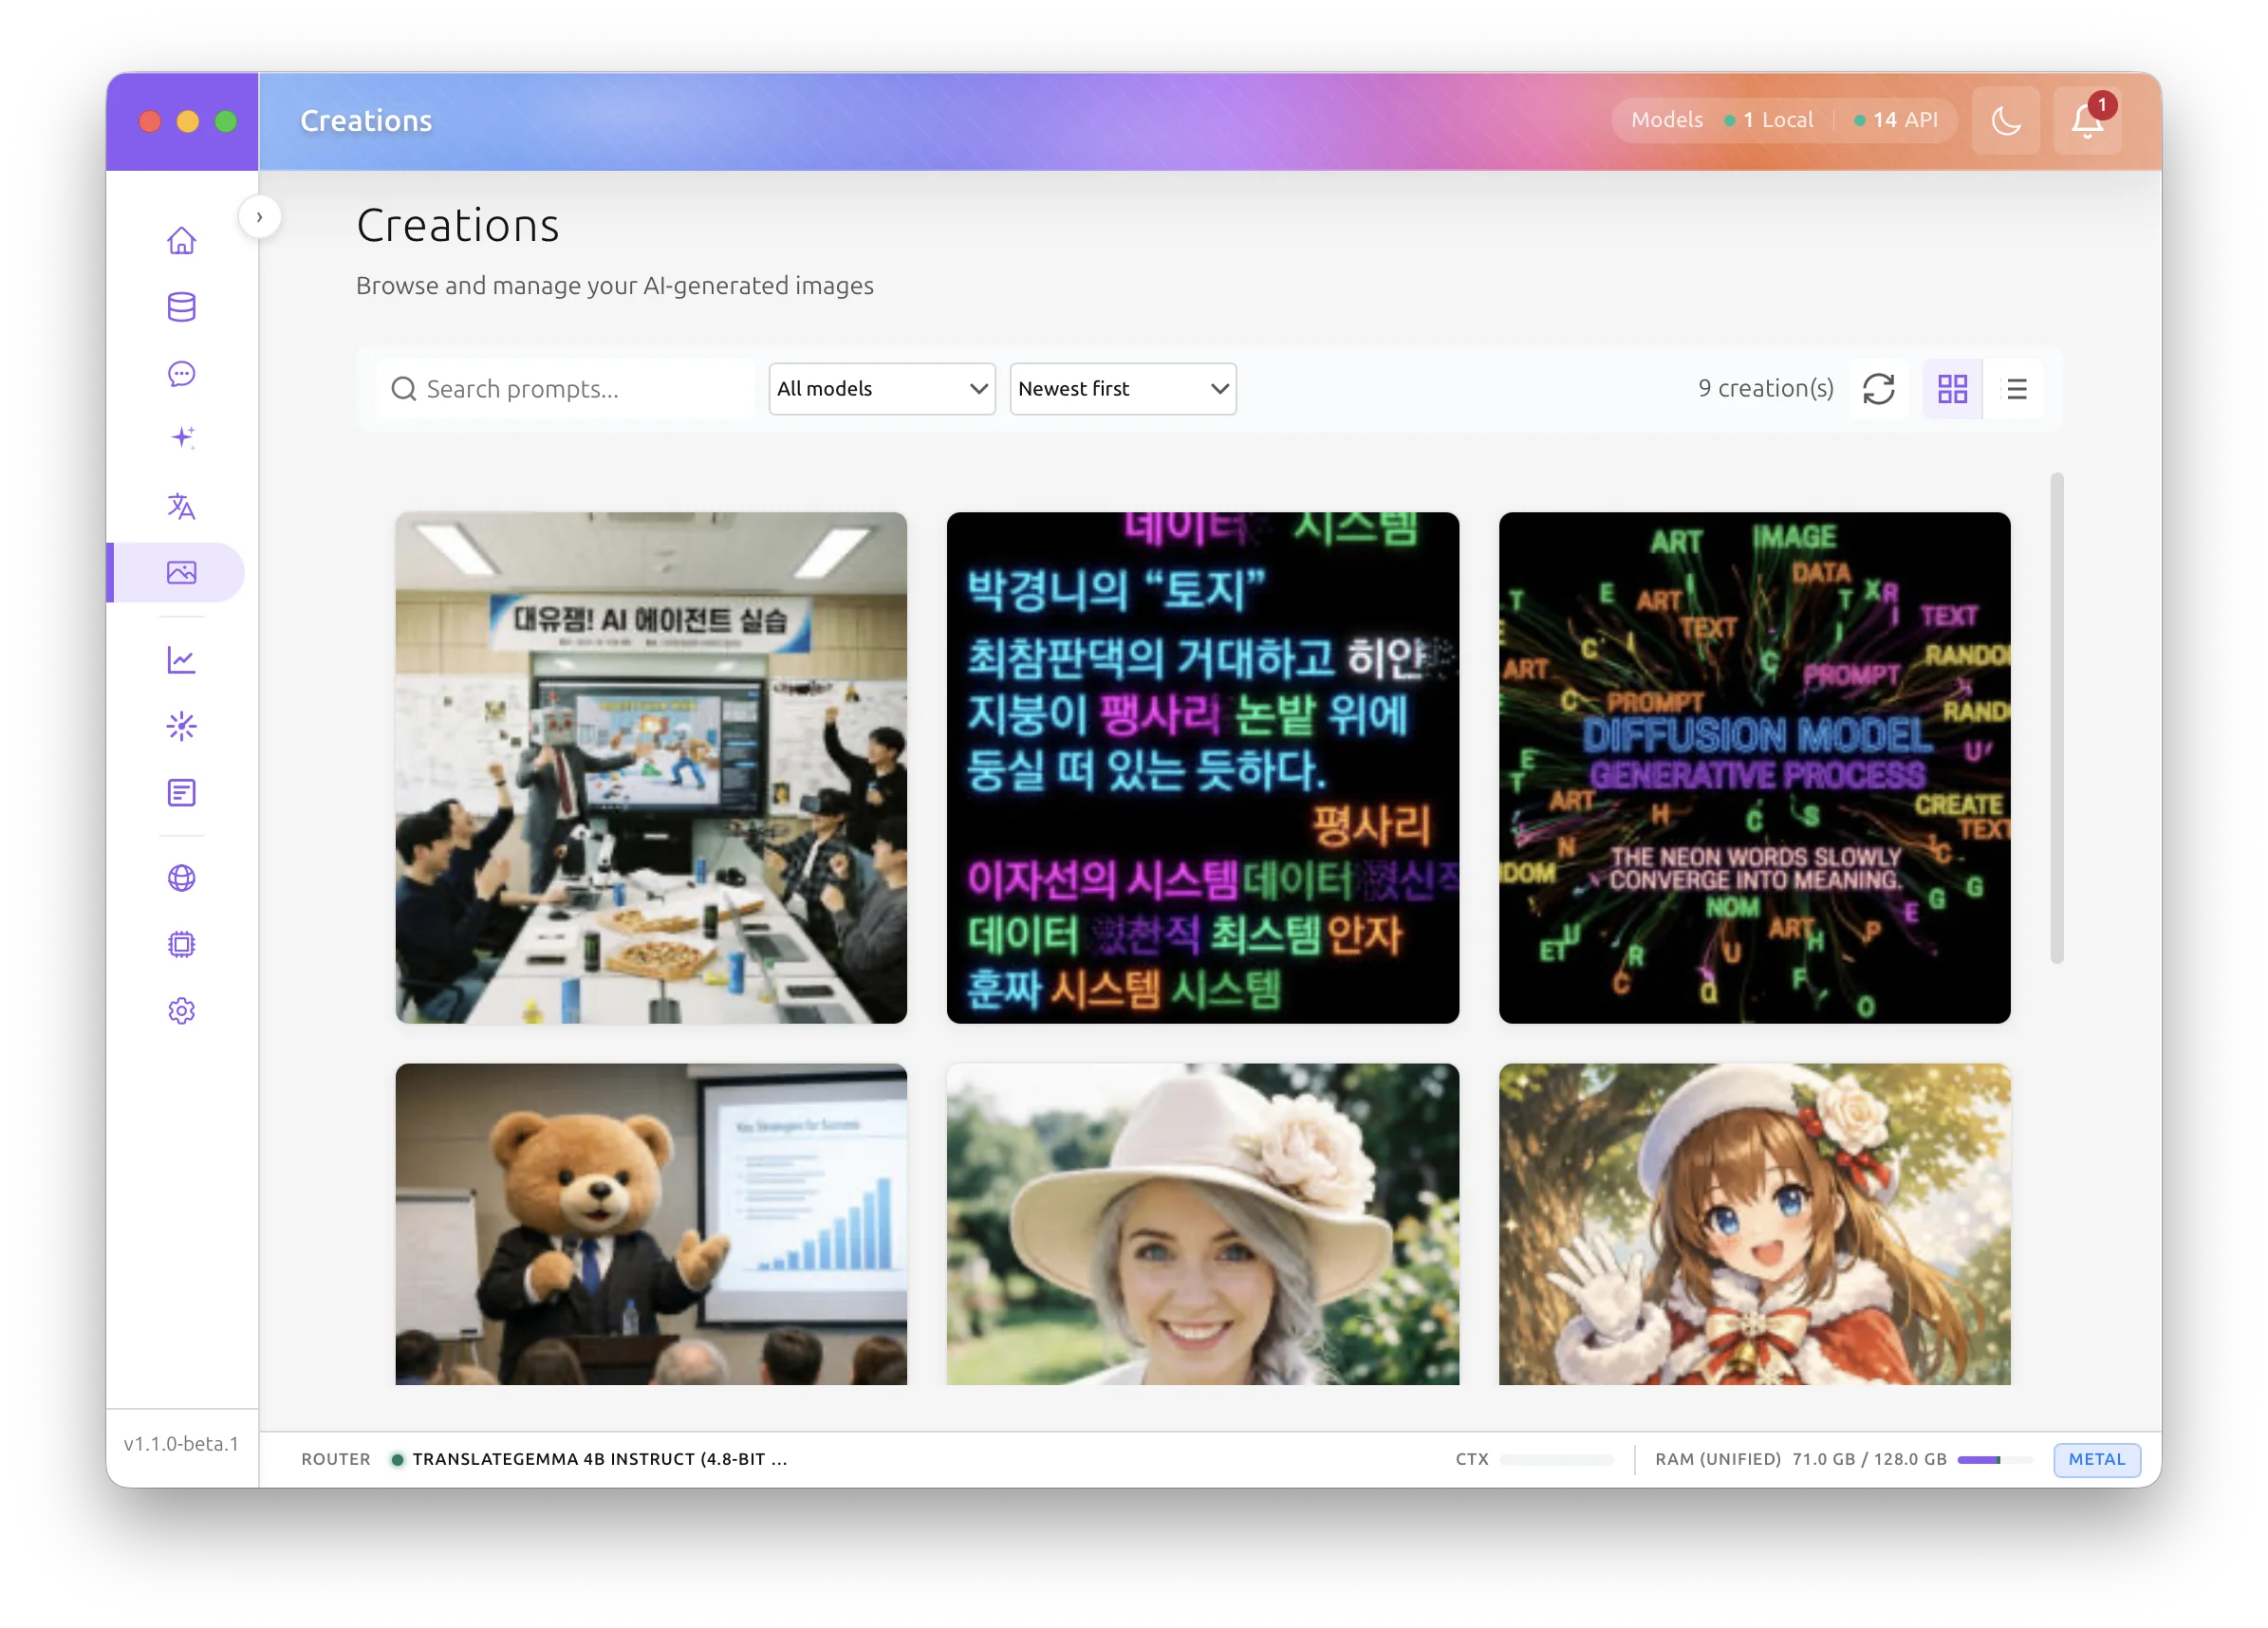This screenshot has width=2268, height=1628.
Task: Expand the collapsed sidebar with the chevron
Action: coord(260,216)
